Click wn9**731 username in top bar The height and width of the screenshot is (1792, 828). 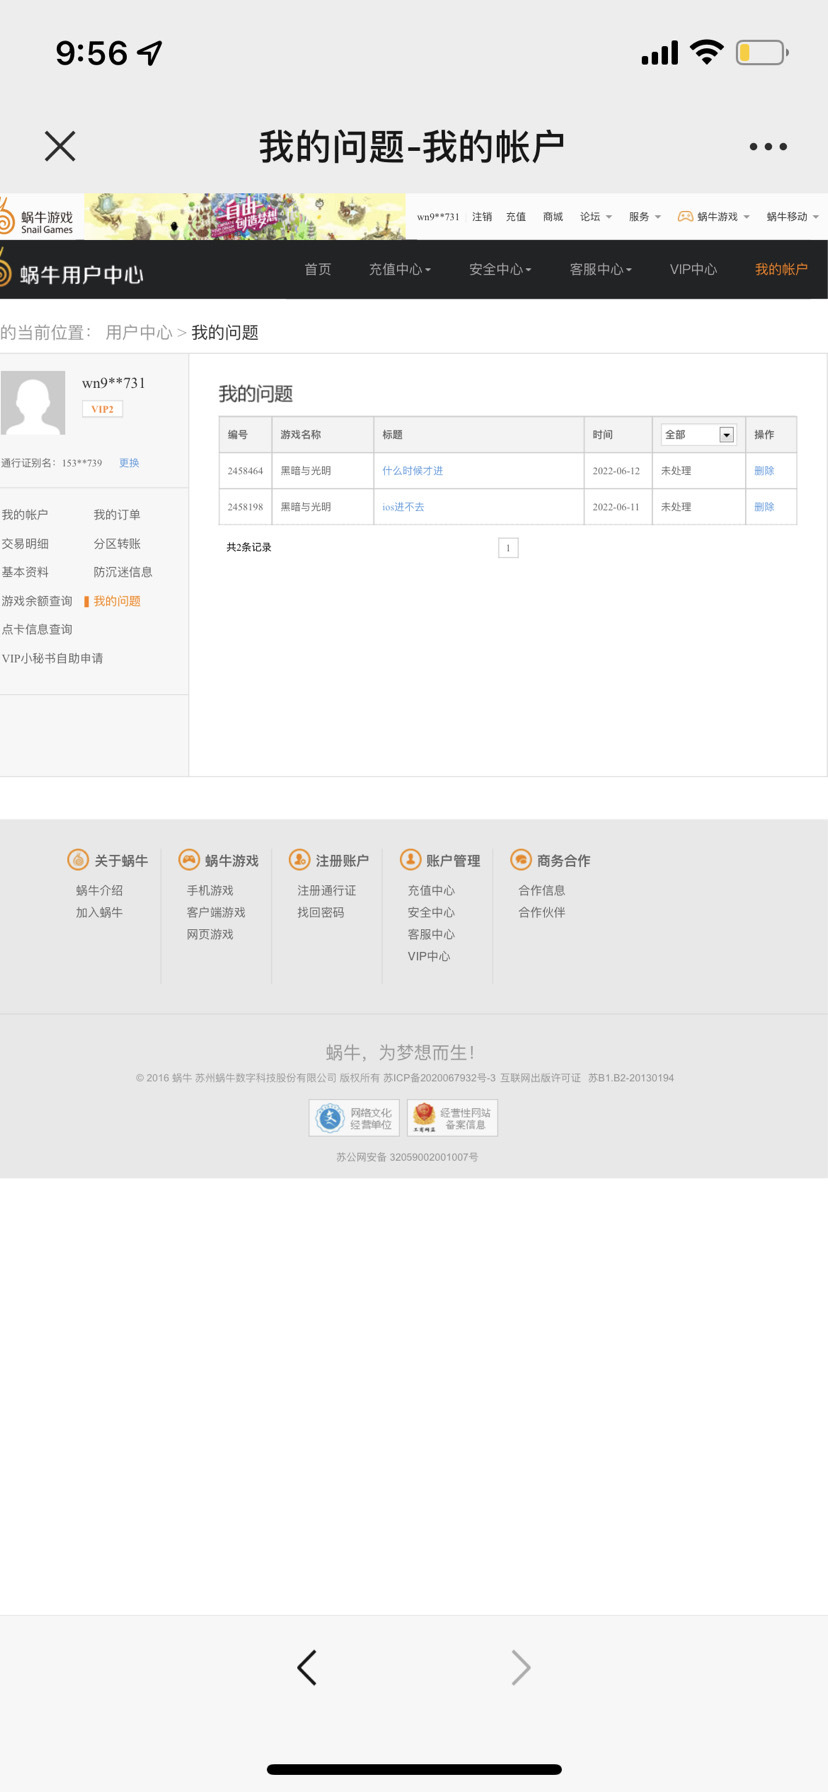[x=438, y=217]
